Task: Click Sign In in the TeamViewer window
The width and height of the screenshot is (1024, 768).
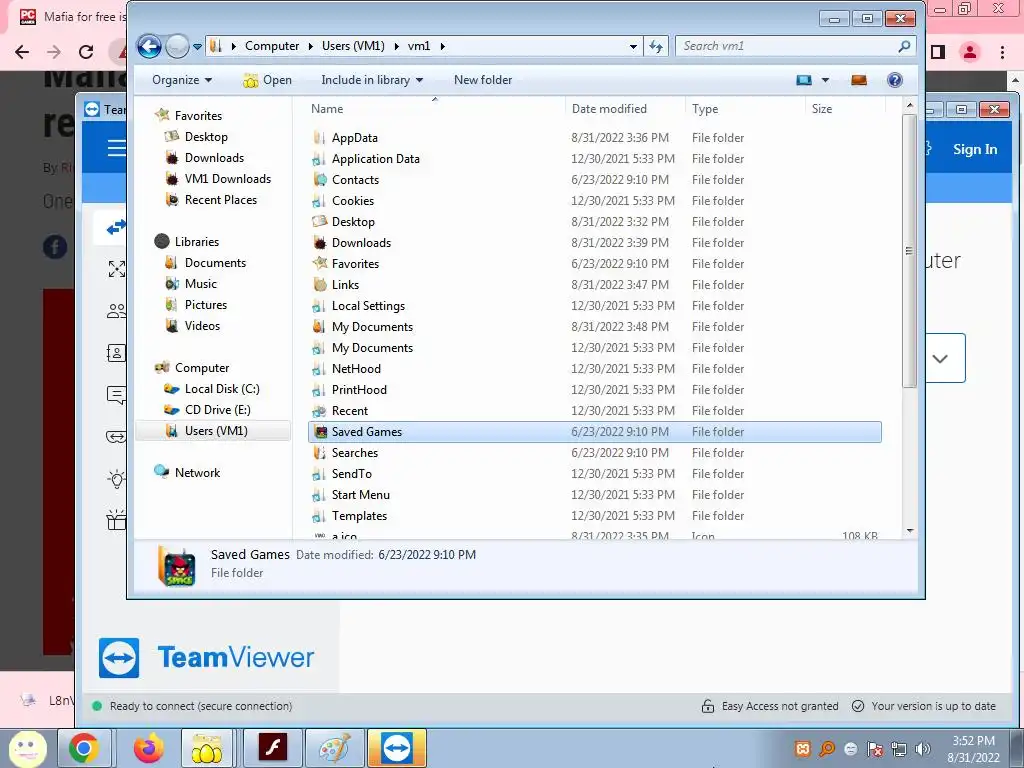Action: (974, 149)
